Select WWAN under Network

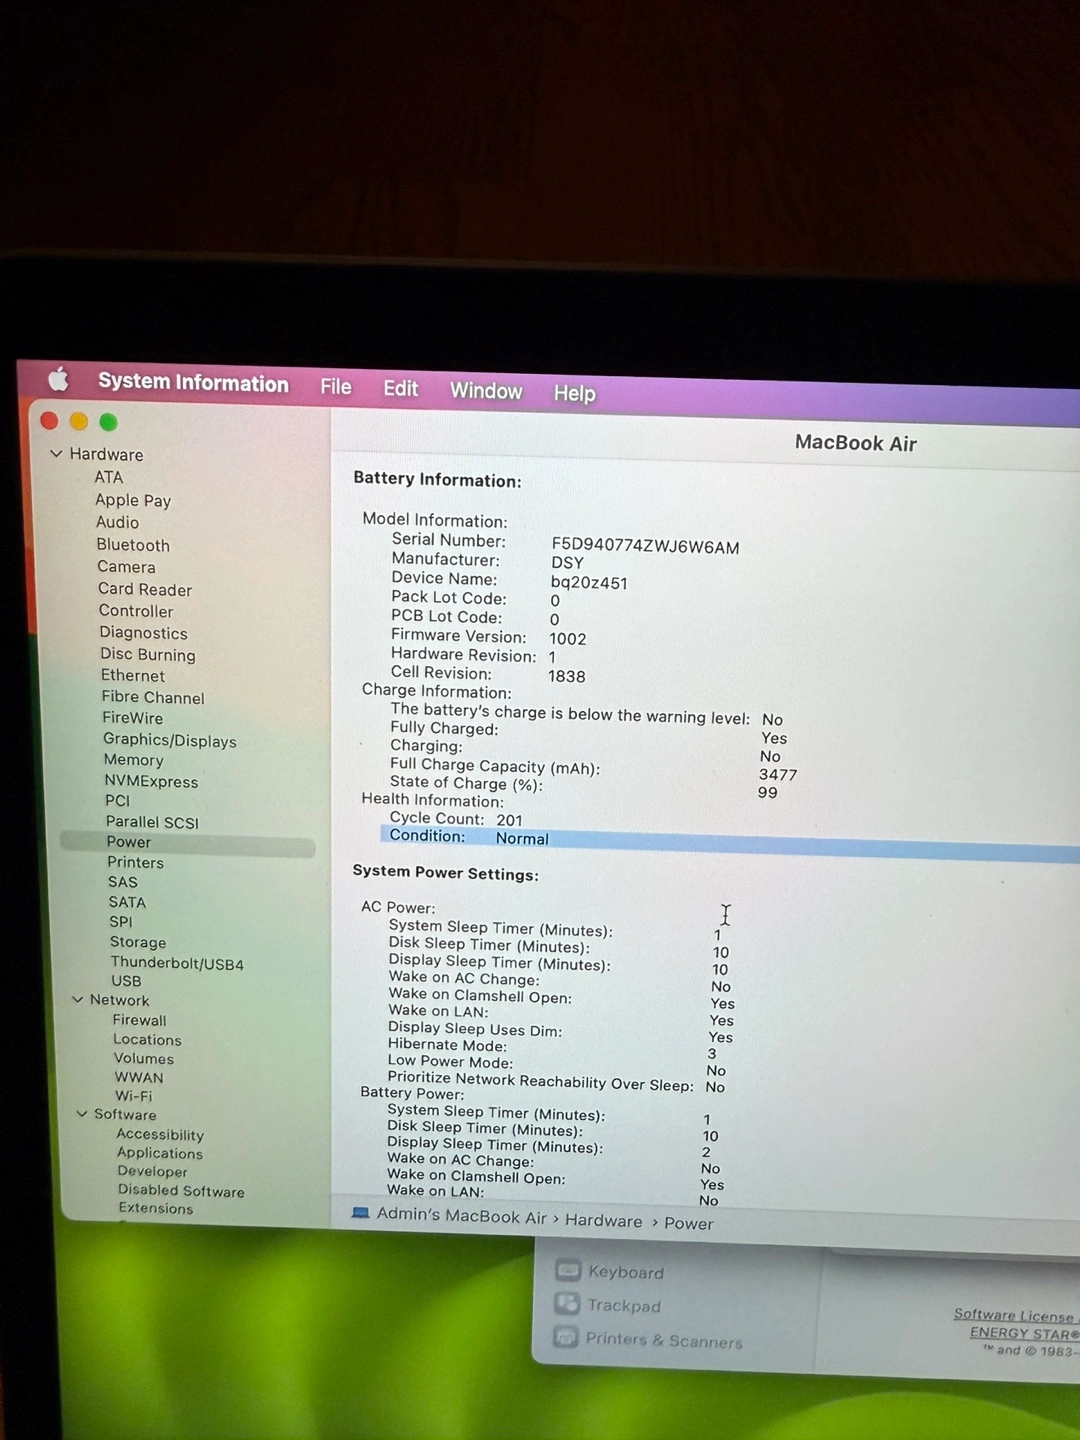[139, 1078]
